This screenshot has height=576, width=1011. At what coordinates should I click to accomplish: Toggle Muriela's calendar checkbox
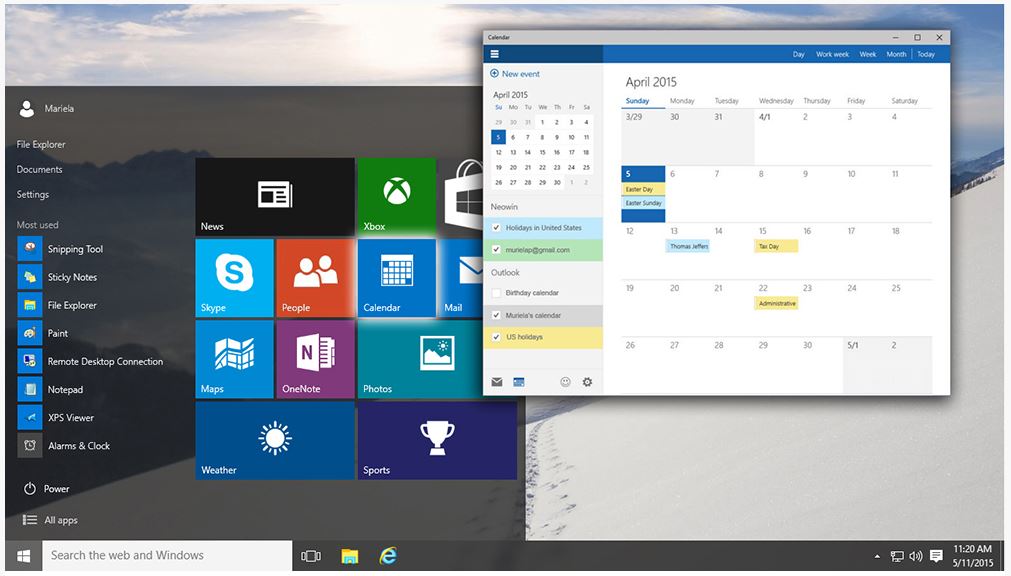pos(496,315)
